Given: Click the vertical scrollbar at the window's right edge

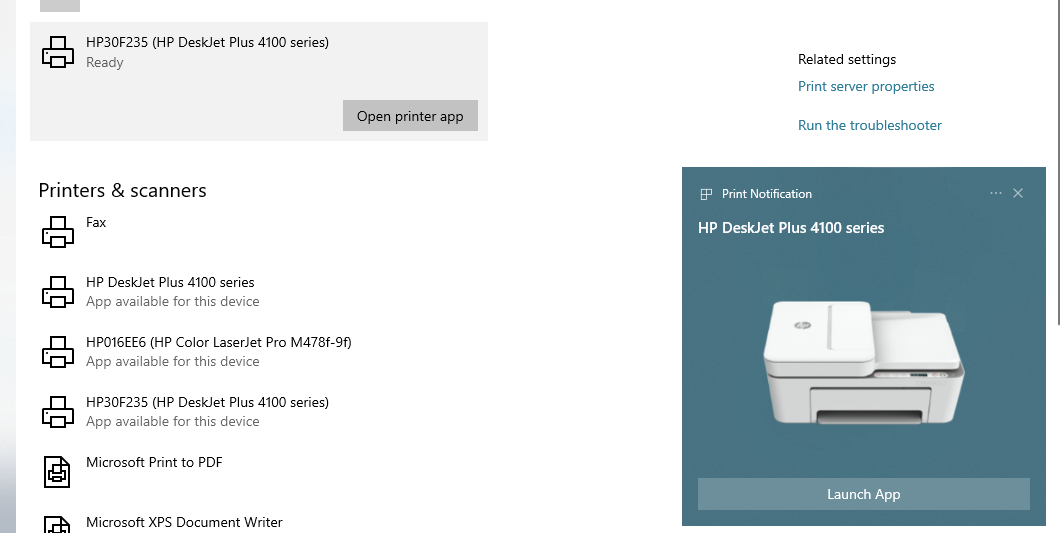Looking at the screenshot, I should coord(1059,163).
